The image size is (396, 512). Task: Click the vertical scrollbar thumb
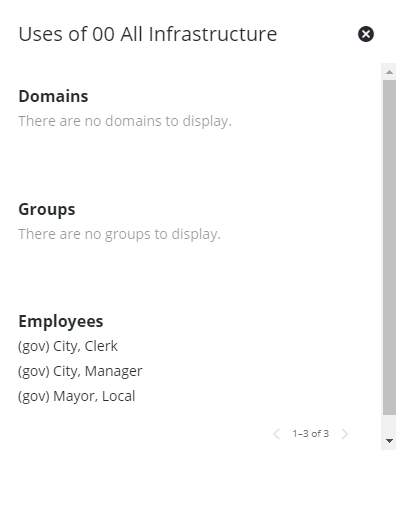point(389,247)
